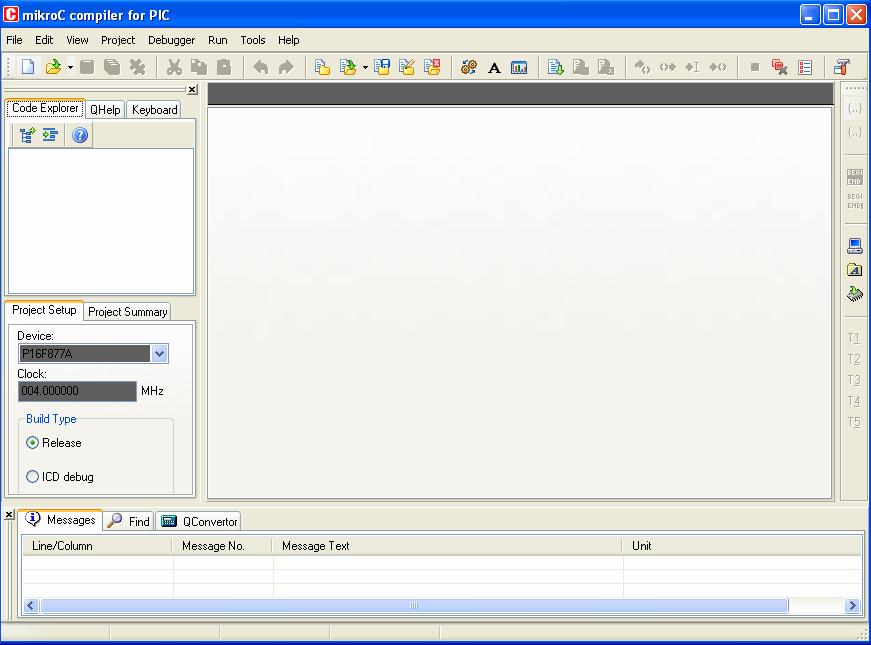Click the Copy icon in toolbar
The height and width of the screenshot is (645, 871).
tap(199, 67)
